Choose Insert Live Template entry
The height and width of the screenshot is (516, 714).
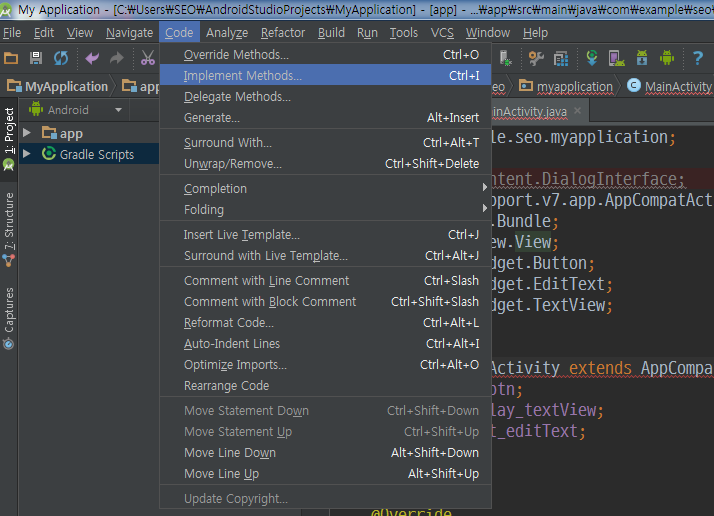point(325,234)
